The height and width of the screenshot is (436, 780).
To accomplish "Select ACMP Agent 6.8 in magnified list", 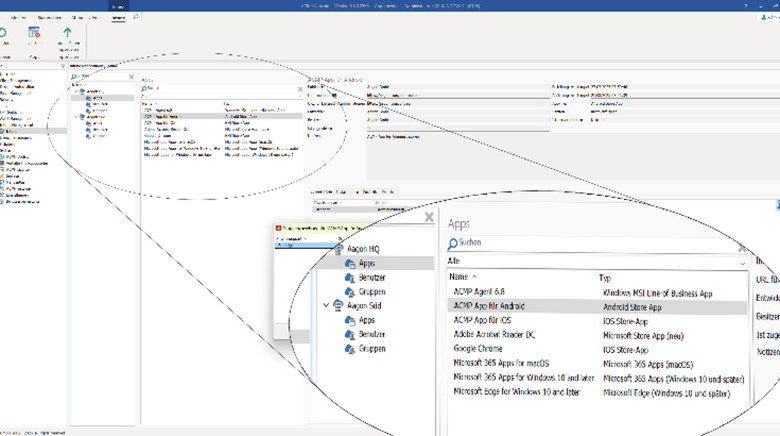I will (479, 292).
